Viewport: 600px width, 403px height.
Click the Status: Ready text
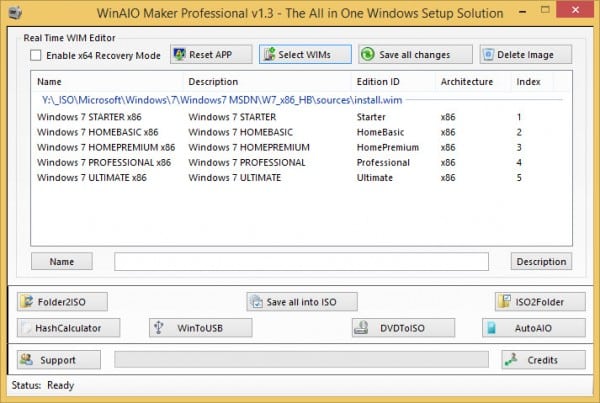coord(43,385)
